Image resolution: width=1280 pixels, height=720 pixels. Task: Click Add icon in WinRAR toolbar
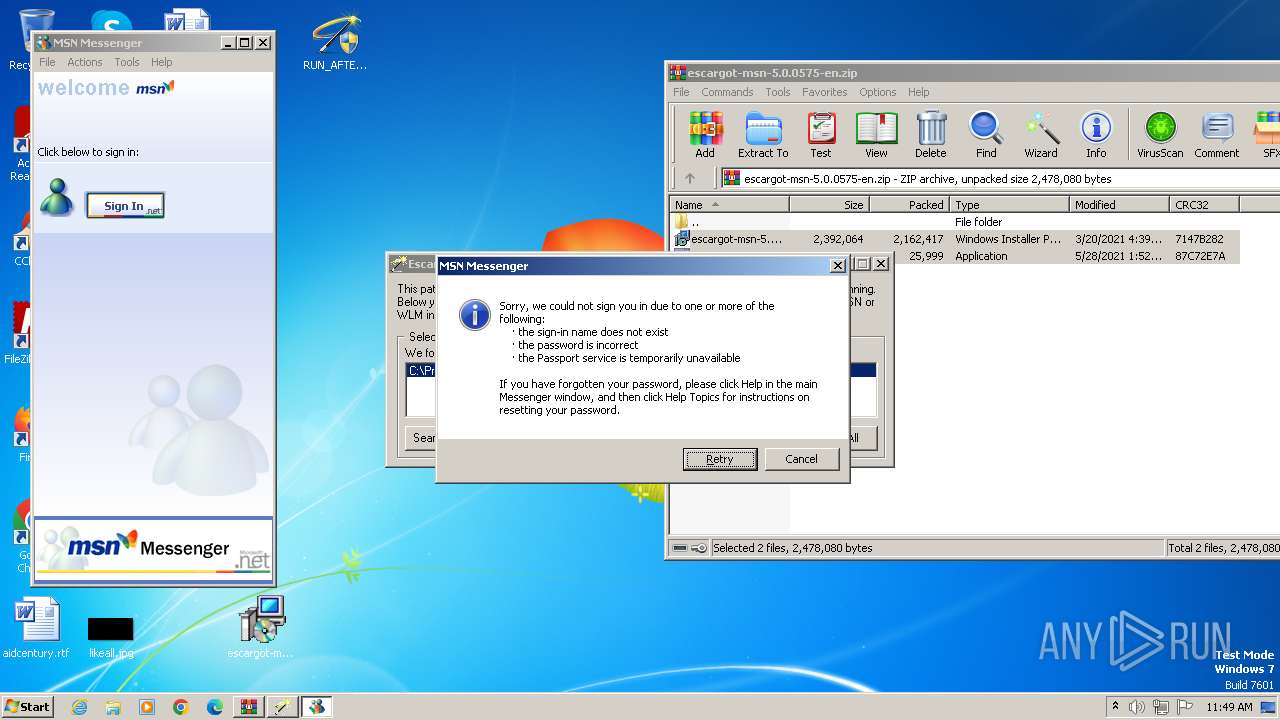coord(705,135)
